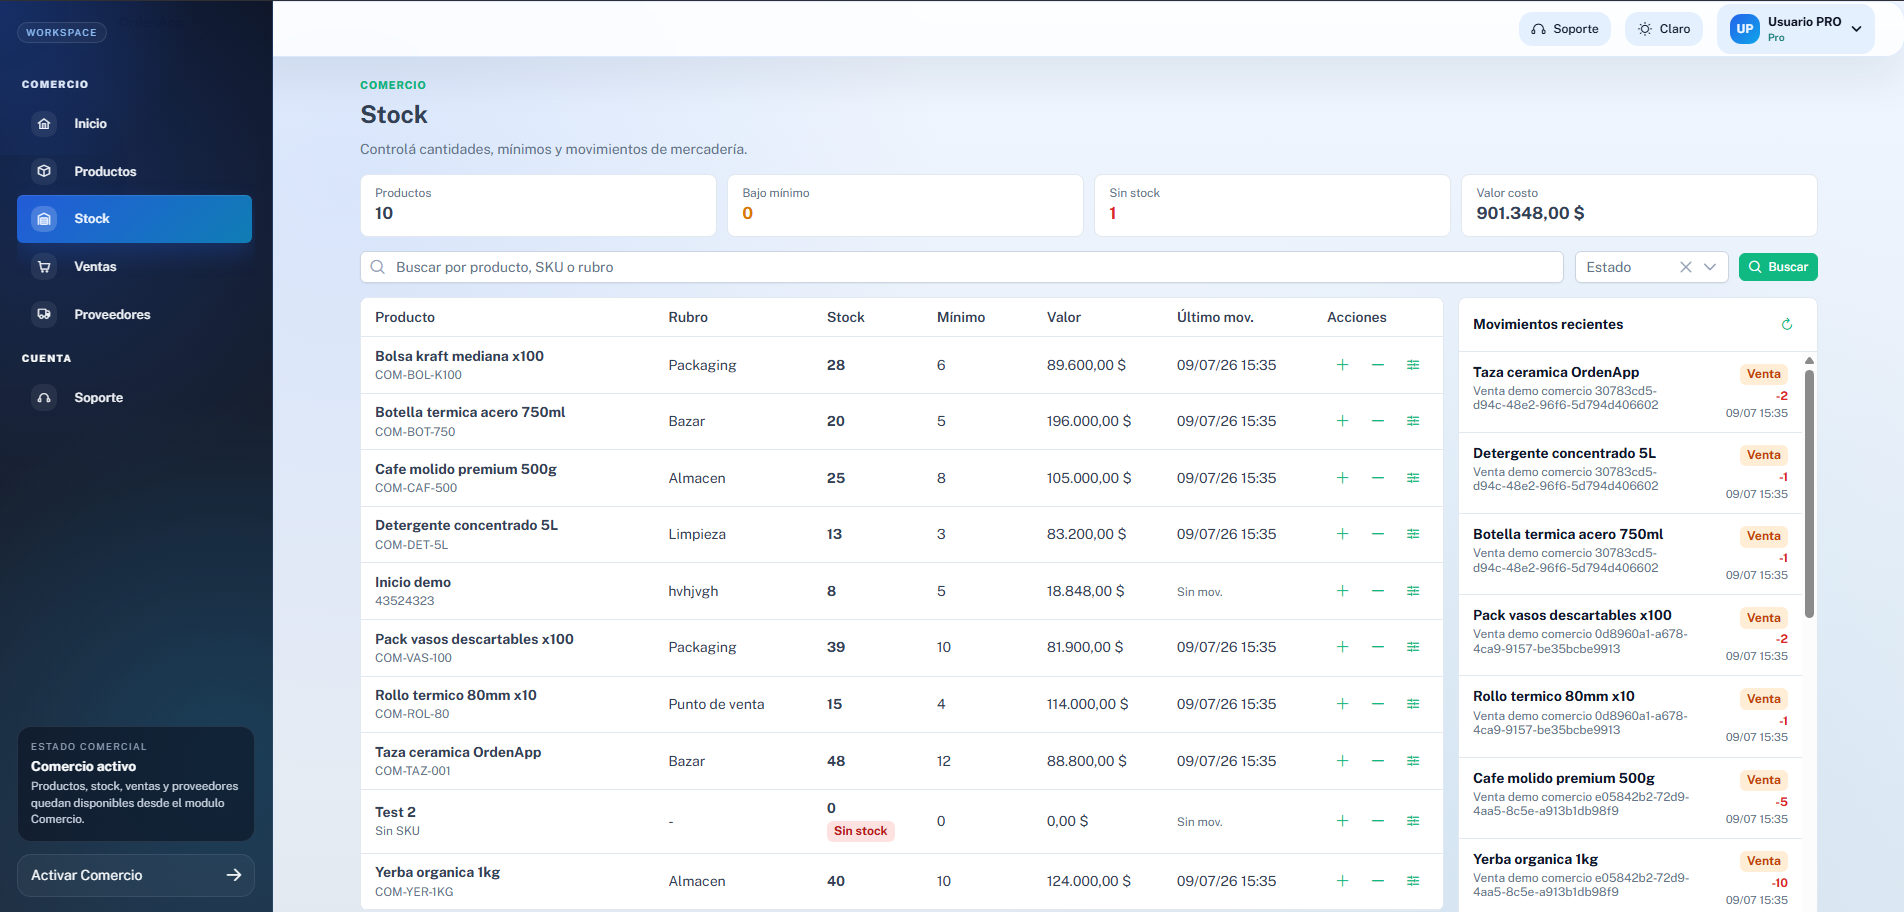Click the Stock column header
The image size is (1904, 912).
[x=846, y=317]
